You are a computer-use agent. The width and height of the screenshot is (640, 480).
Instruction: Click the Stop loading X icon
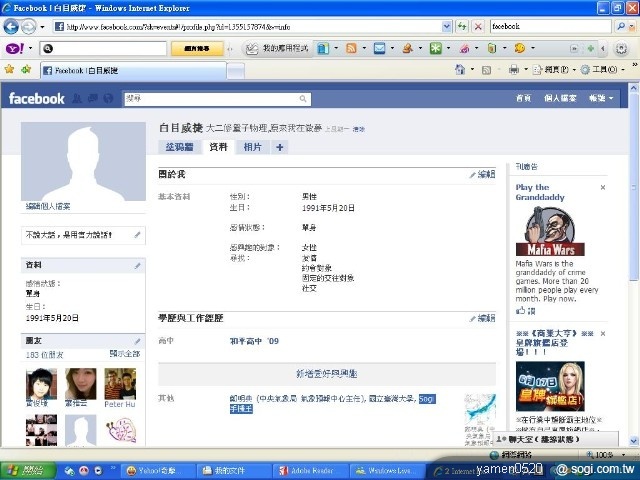point(478,27)
